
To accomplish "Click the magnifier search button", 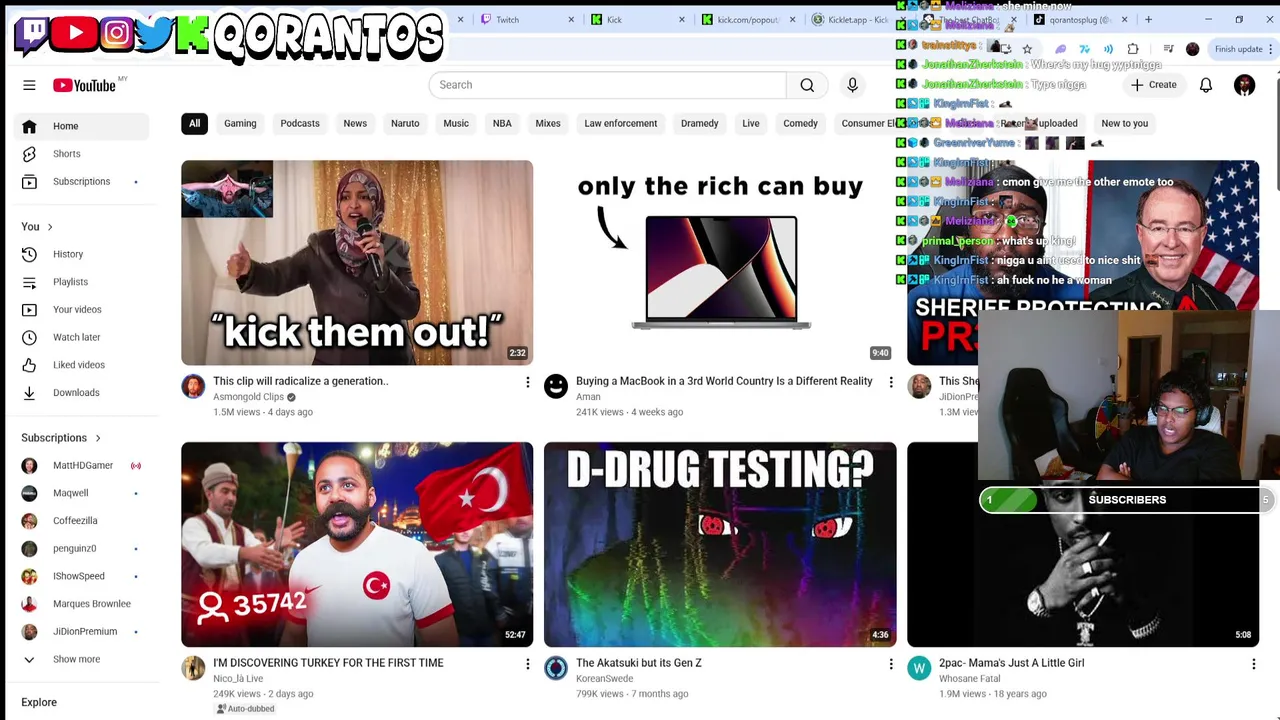I will coord(807,85).
